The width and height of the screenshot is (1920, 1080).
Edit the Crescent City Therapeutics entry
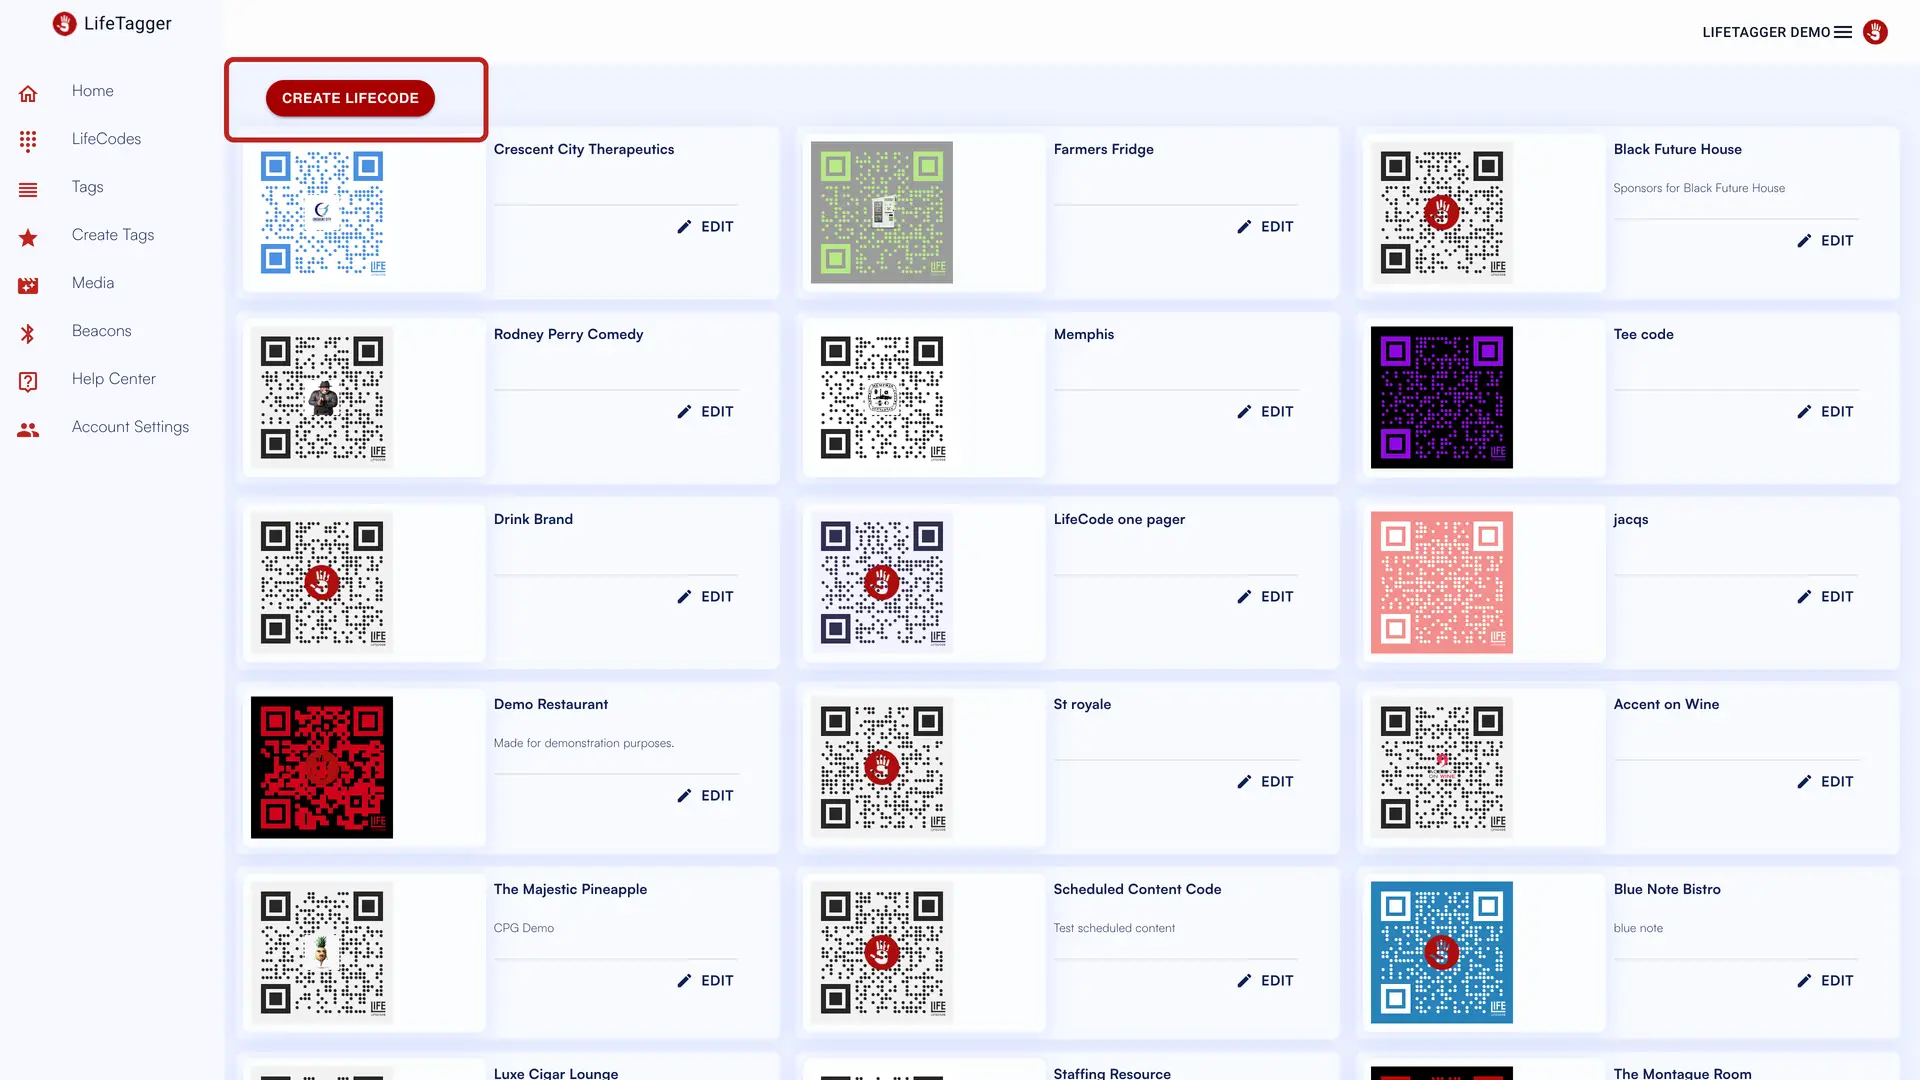pyautogui.click(x=705, y=225)
